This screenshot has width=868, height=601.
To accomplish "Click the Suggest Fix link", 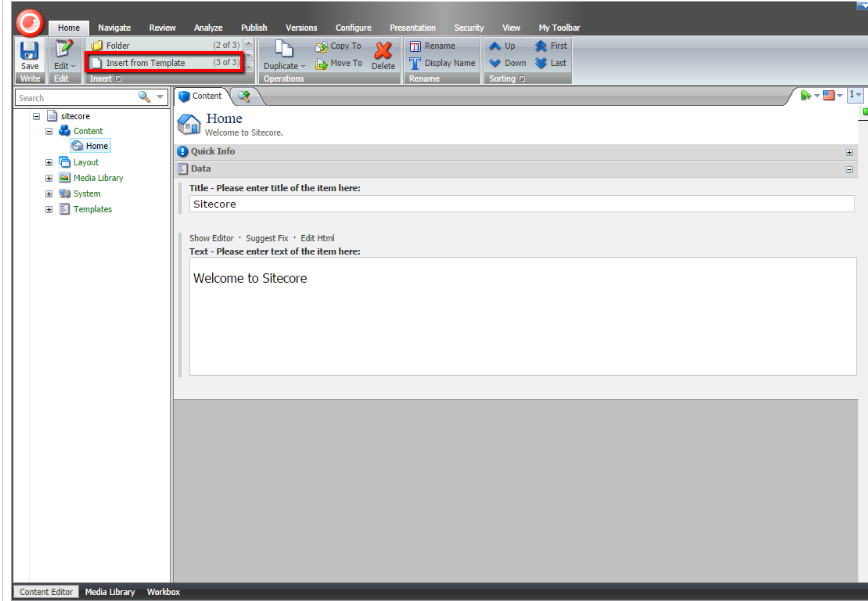I will point(267,239).
